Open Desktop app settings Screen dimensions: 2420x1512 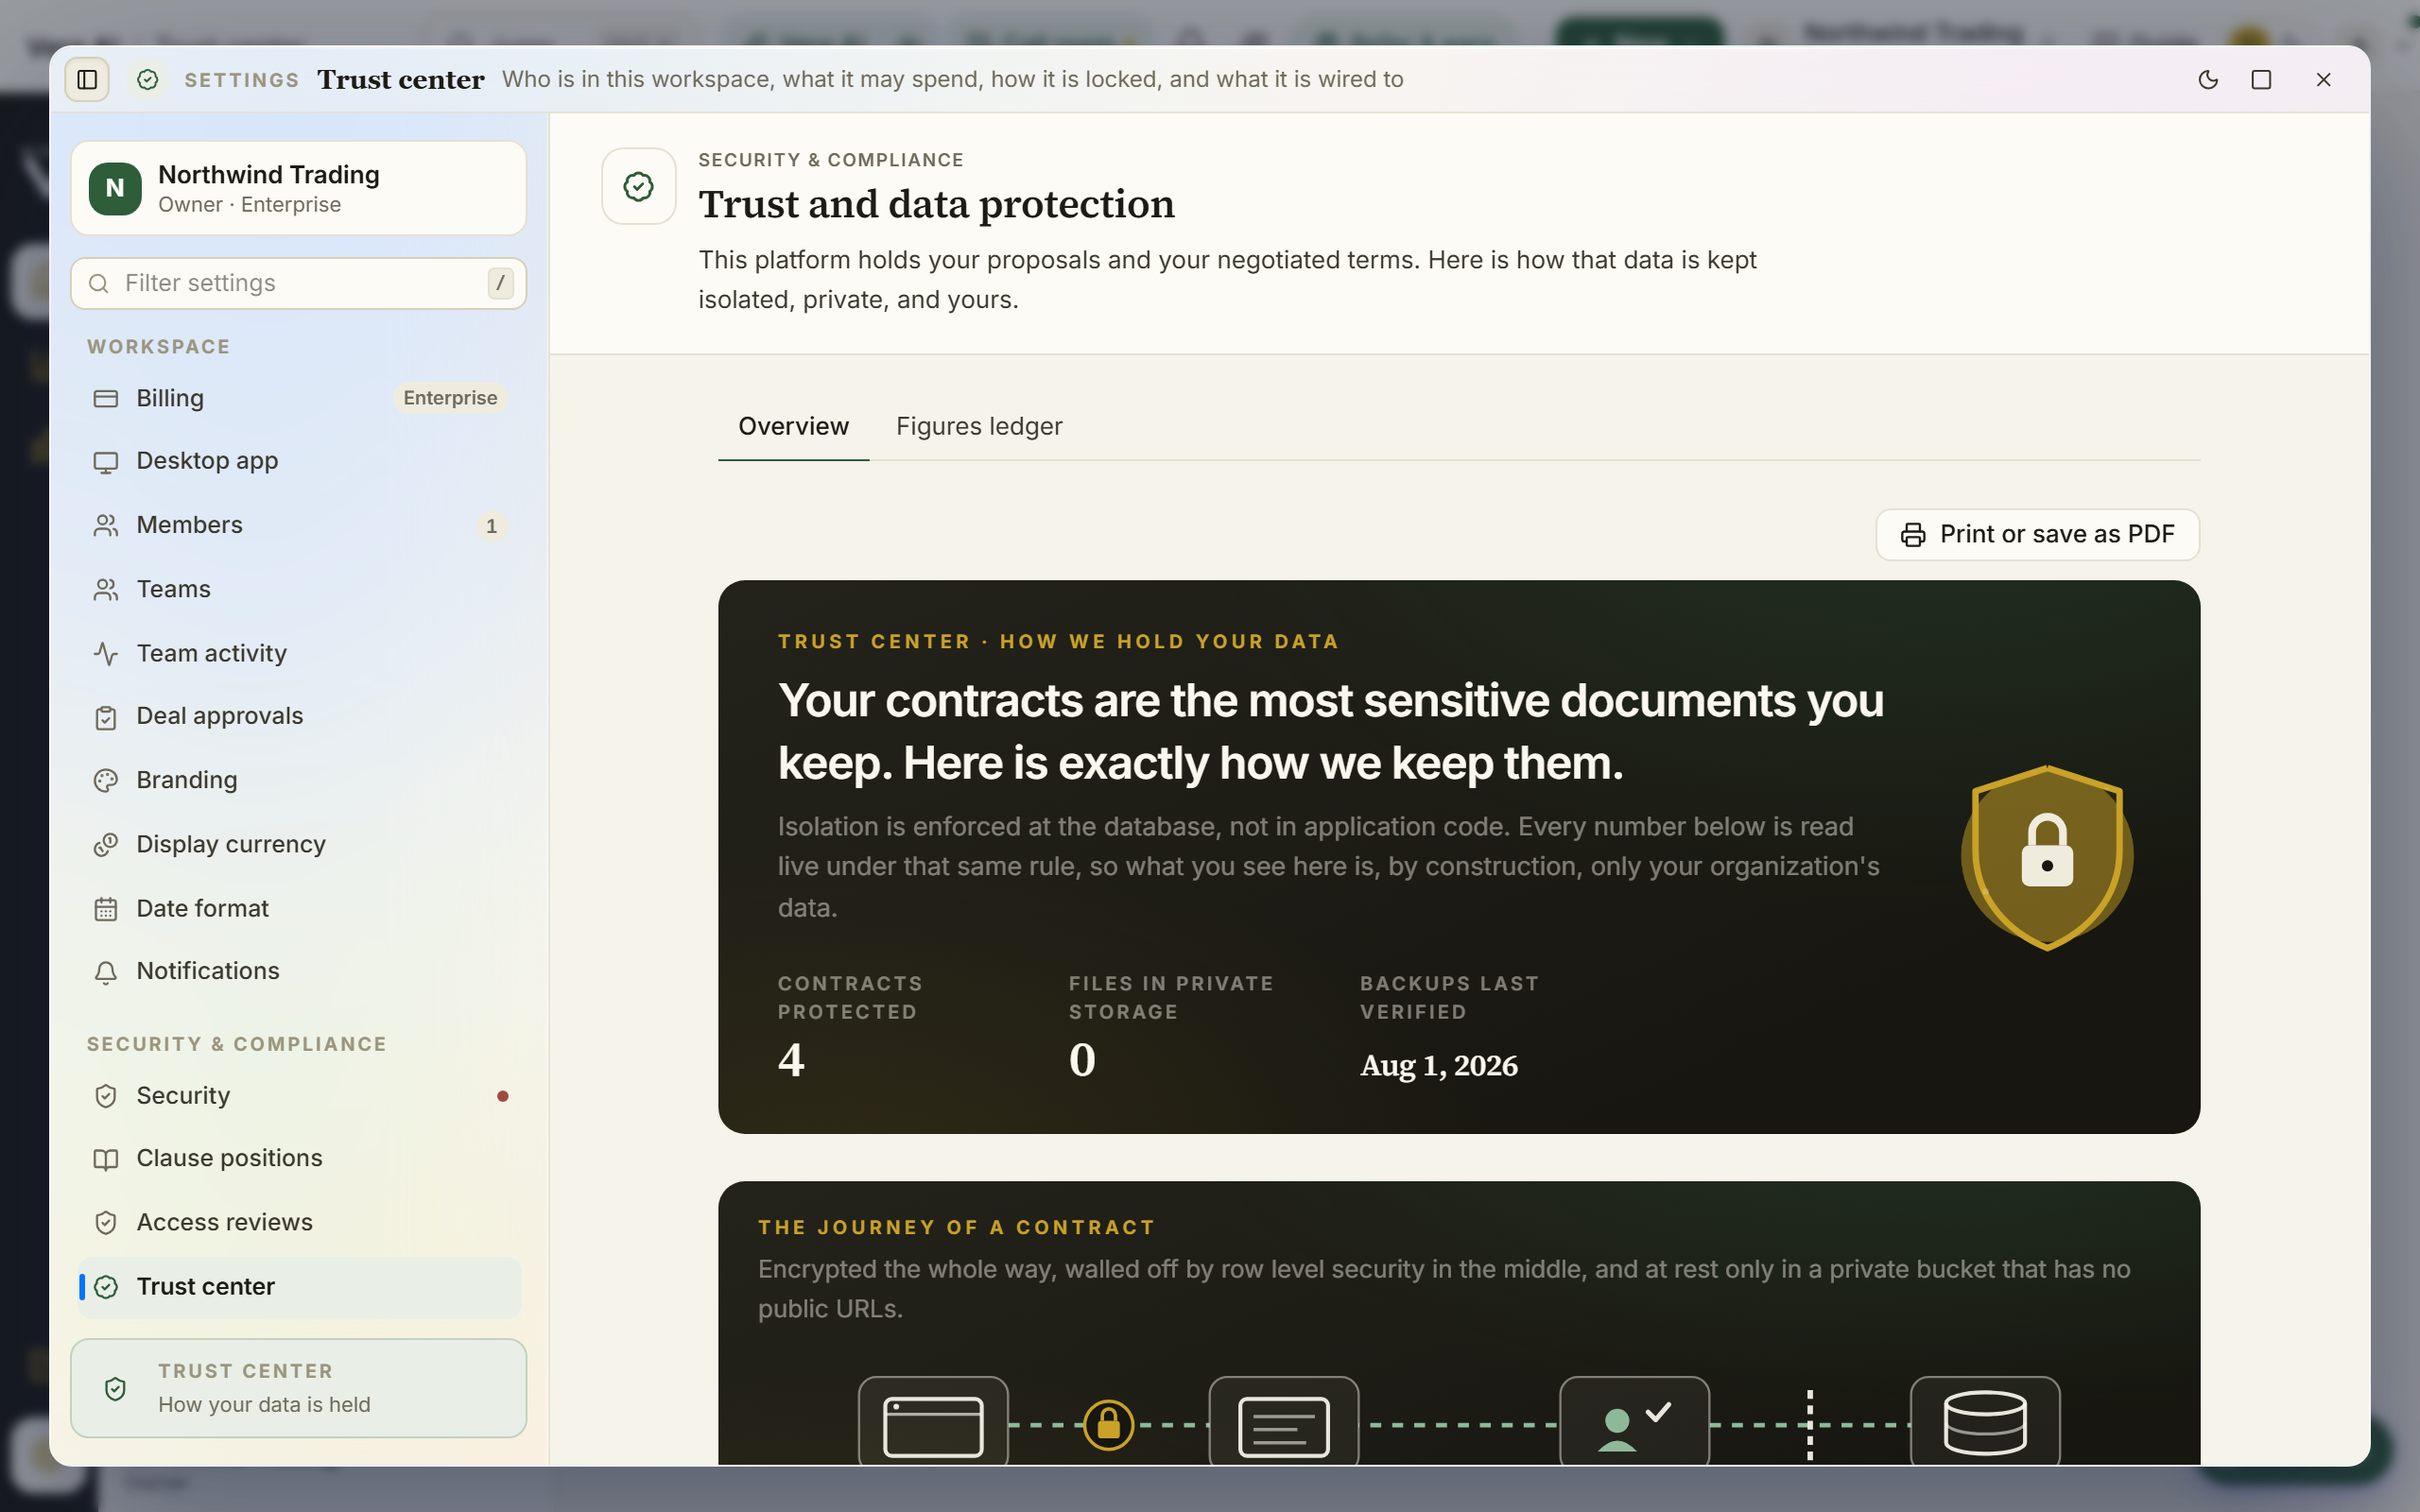tap(299, 461)
